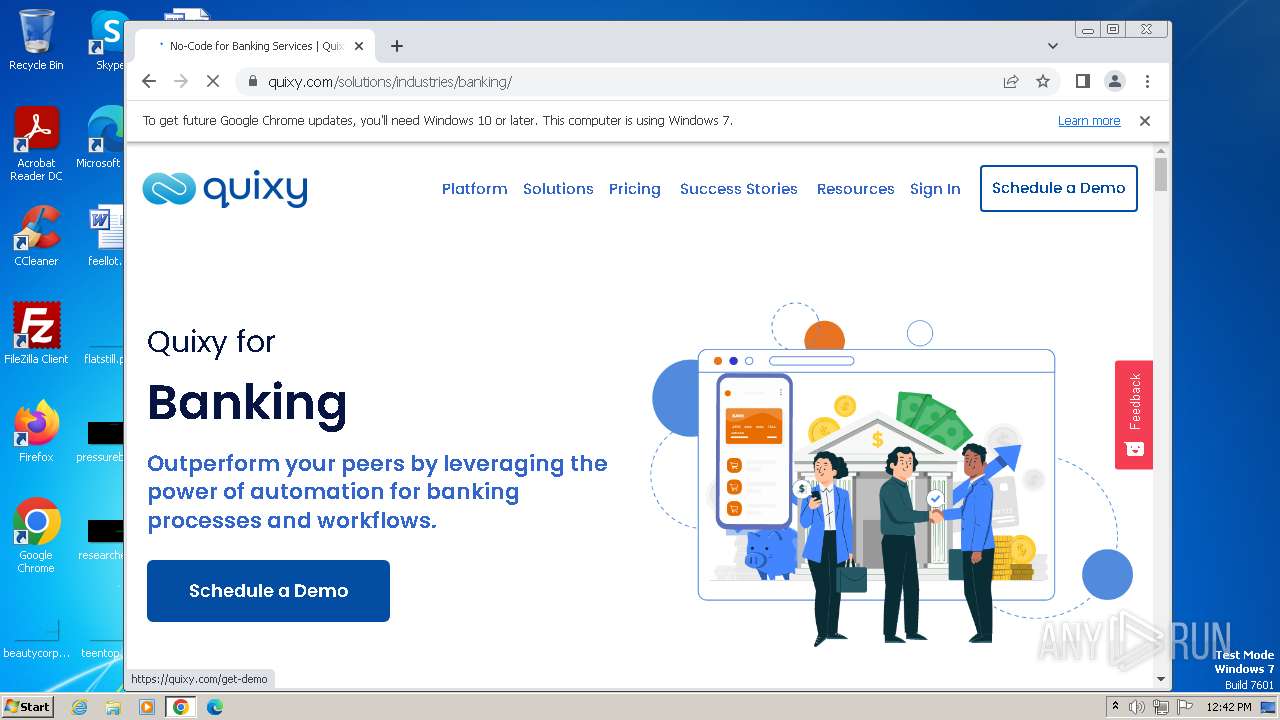Open the Resources menu

tap(856, 189)
